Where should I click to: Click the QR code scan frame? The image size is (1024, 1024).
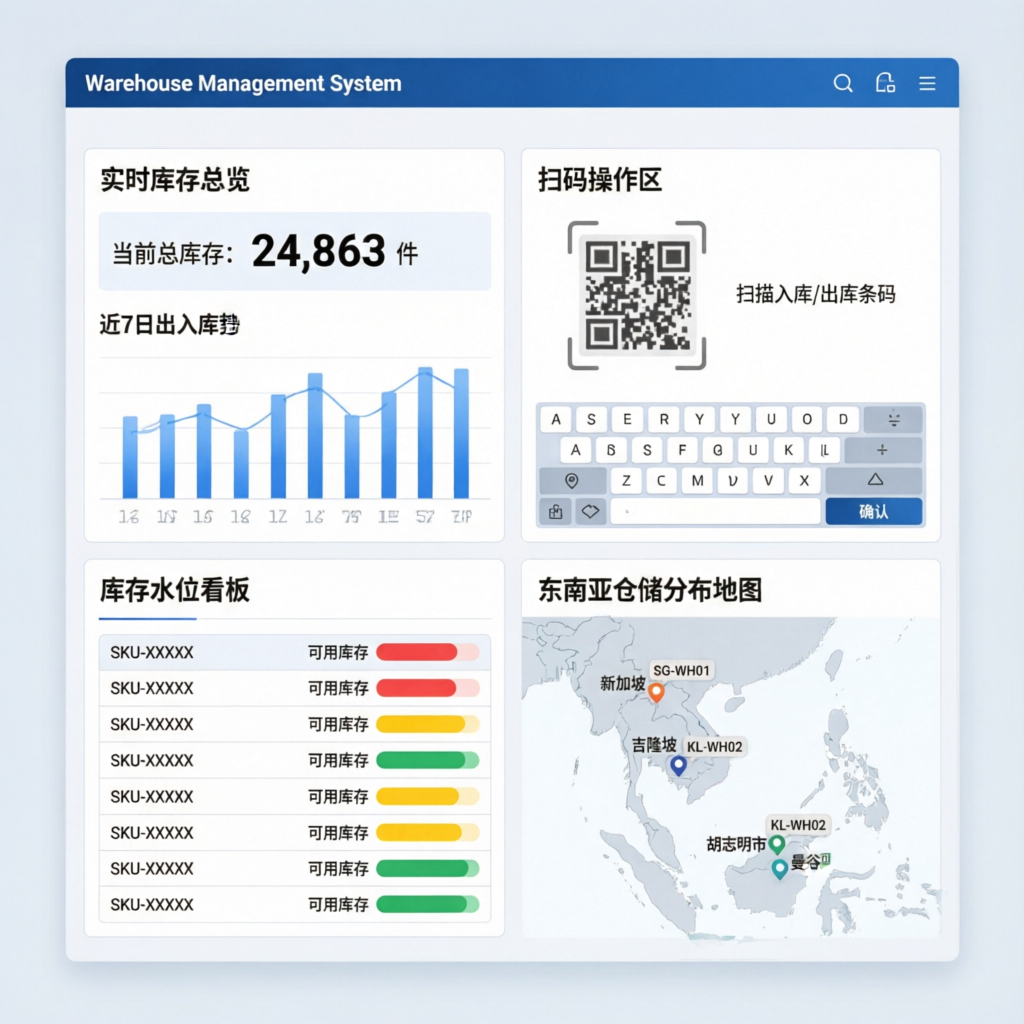637,295
